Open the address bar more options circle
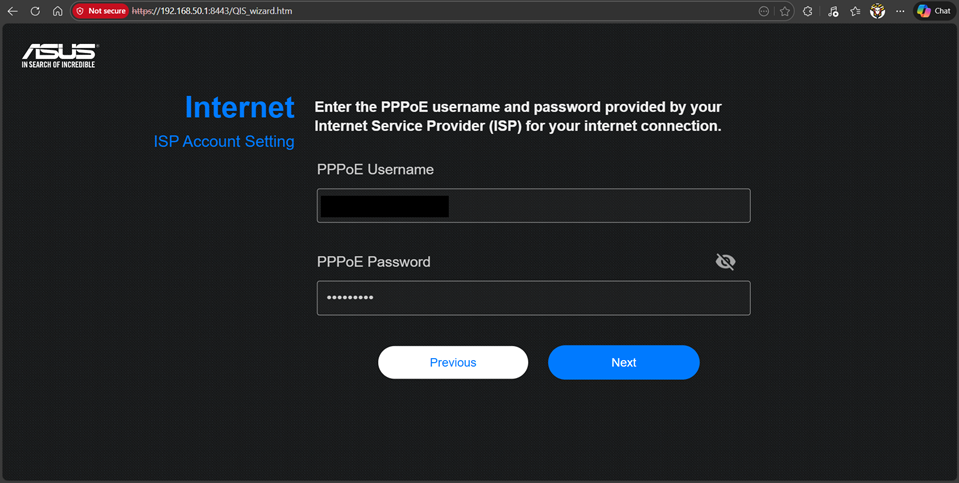The height and width of the screenshot is (483, 959). pos(764,11)
